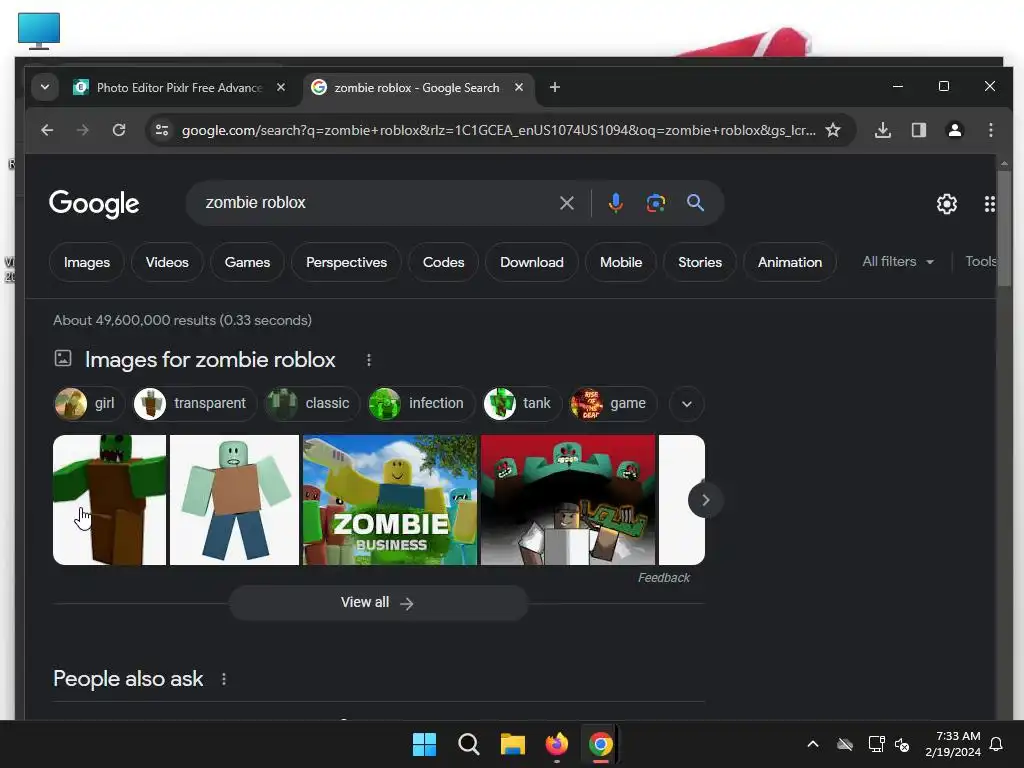This screenshot has height=768, width=1024.
Task: Expand more image filter chips
Action: (686, 404)
